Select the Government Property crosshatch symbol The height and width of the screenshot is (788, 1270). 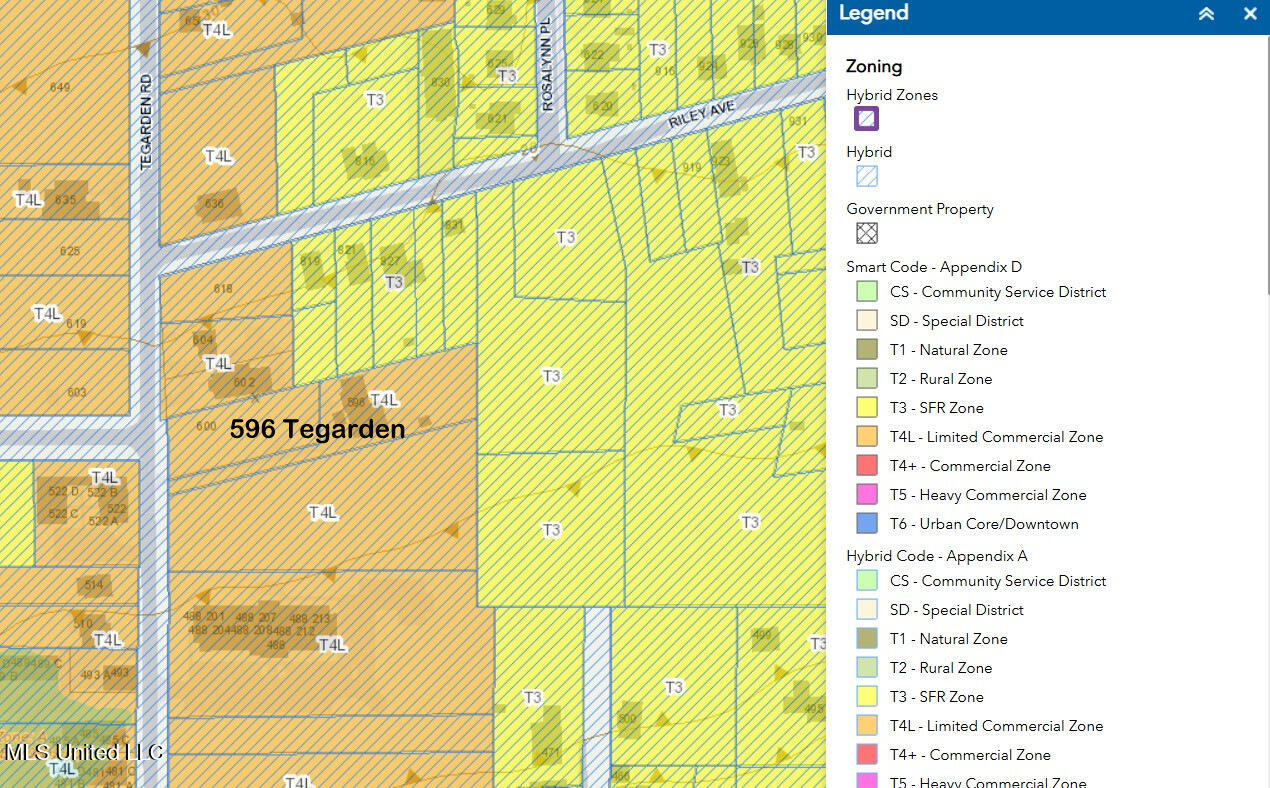coord(866,232)
